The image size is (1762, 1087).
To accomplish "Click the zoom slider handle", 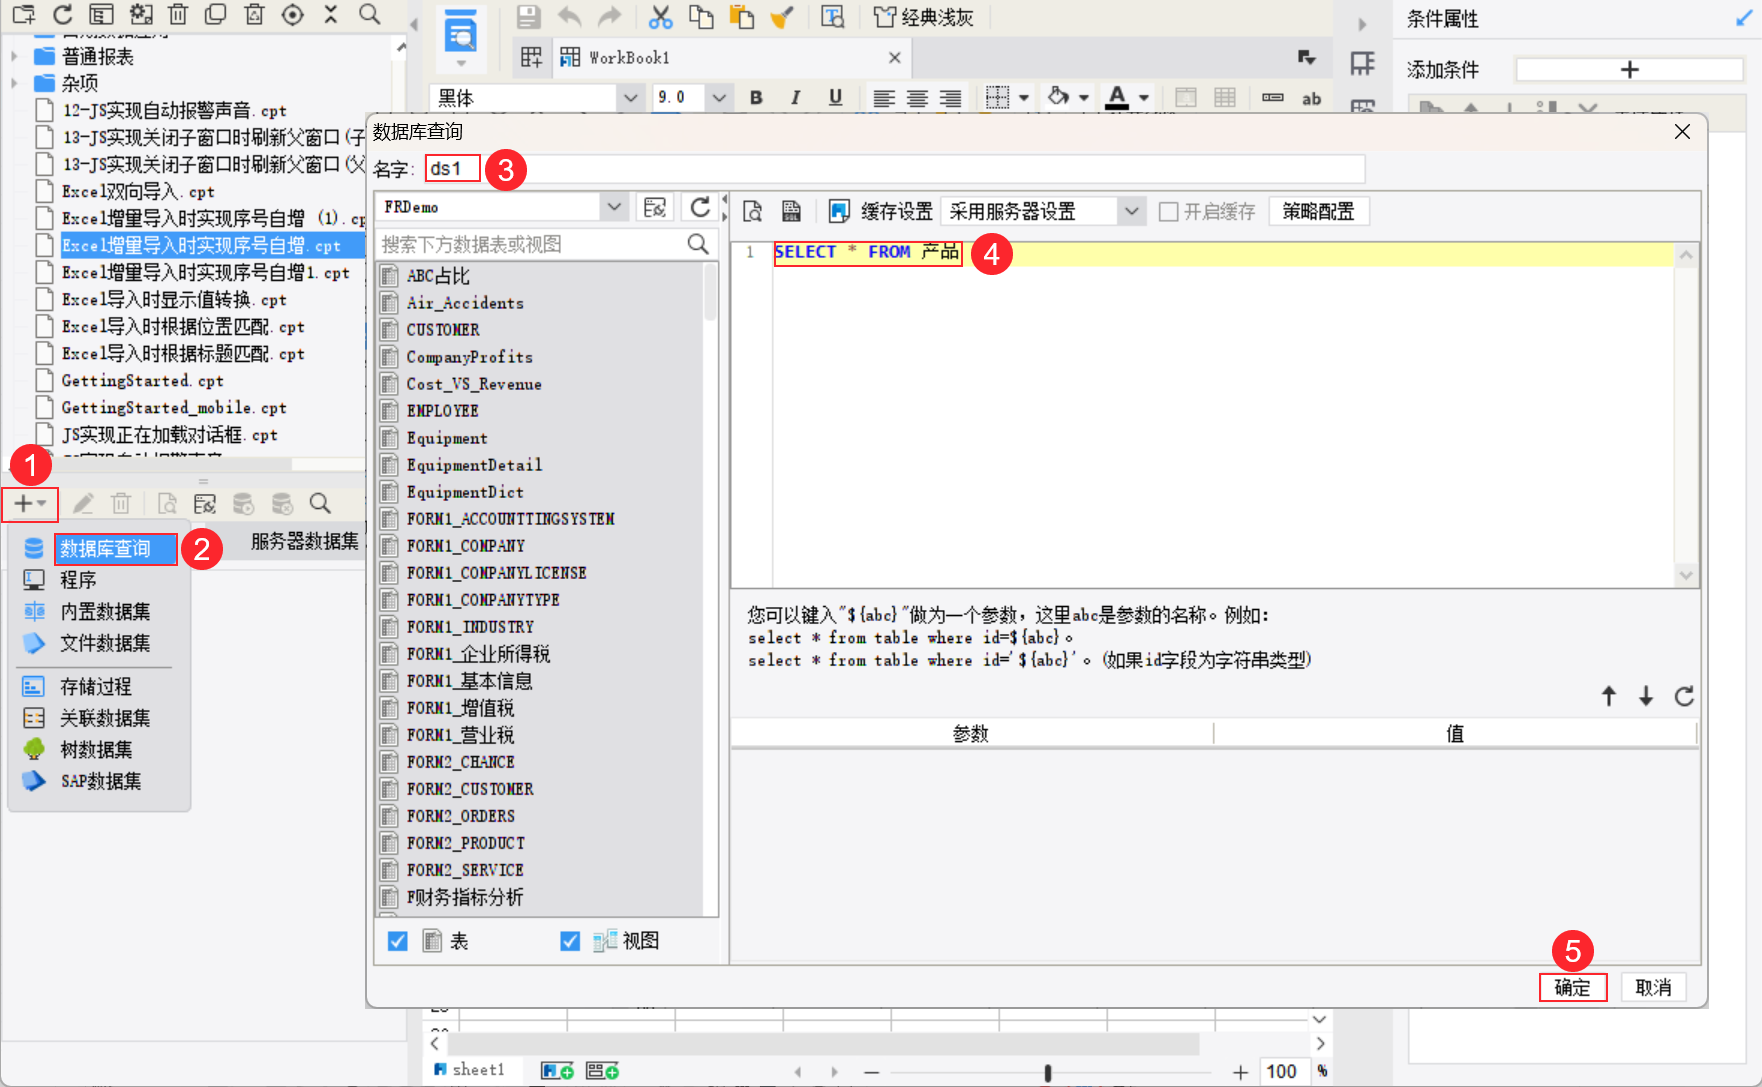I will point(1047,1072).
